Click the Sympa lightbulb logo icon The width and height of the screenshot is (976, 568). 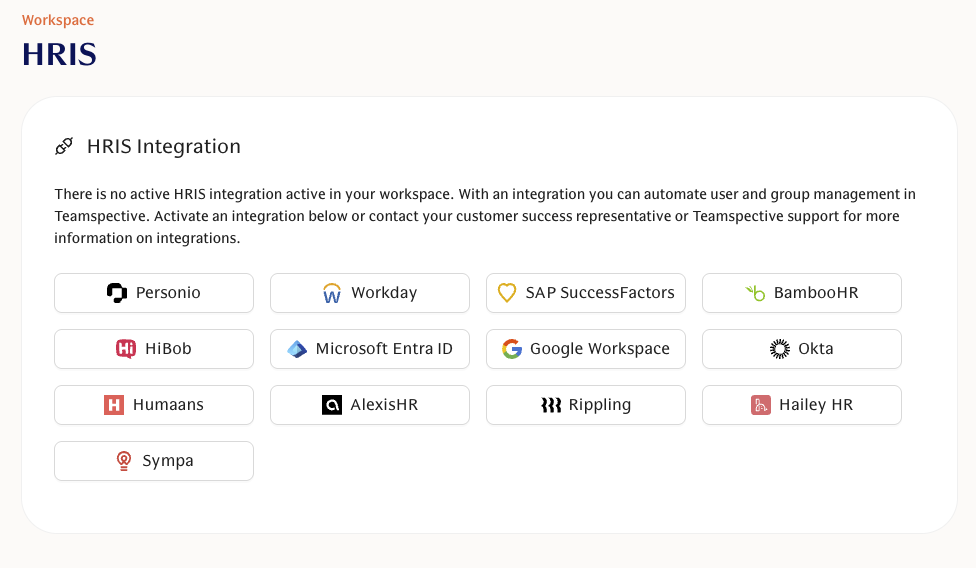point(124,461)
